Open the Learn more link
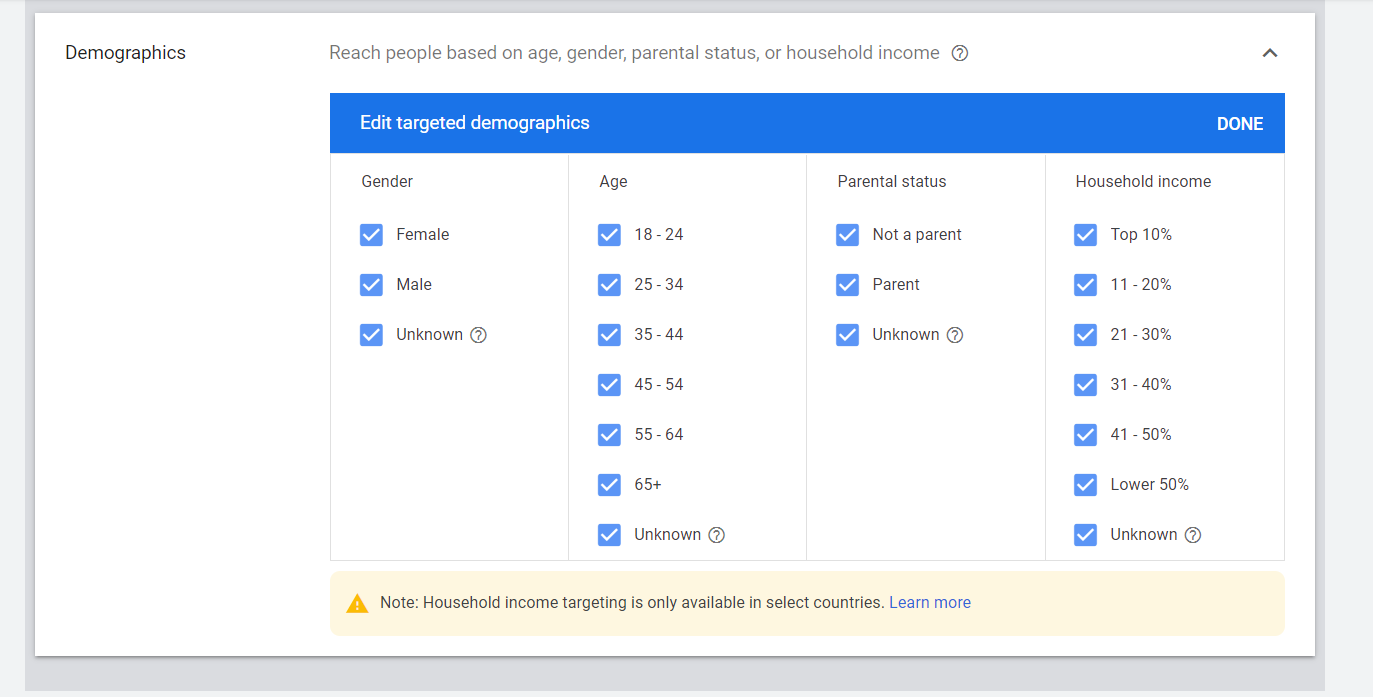The height and width of the screenshot is (697, 1373). point(930,603)
